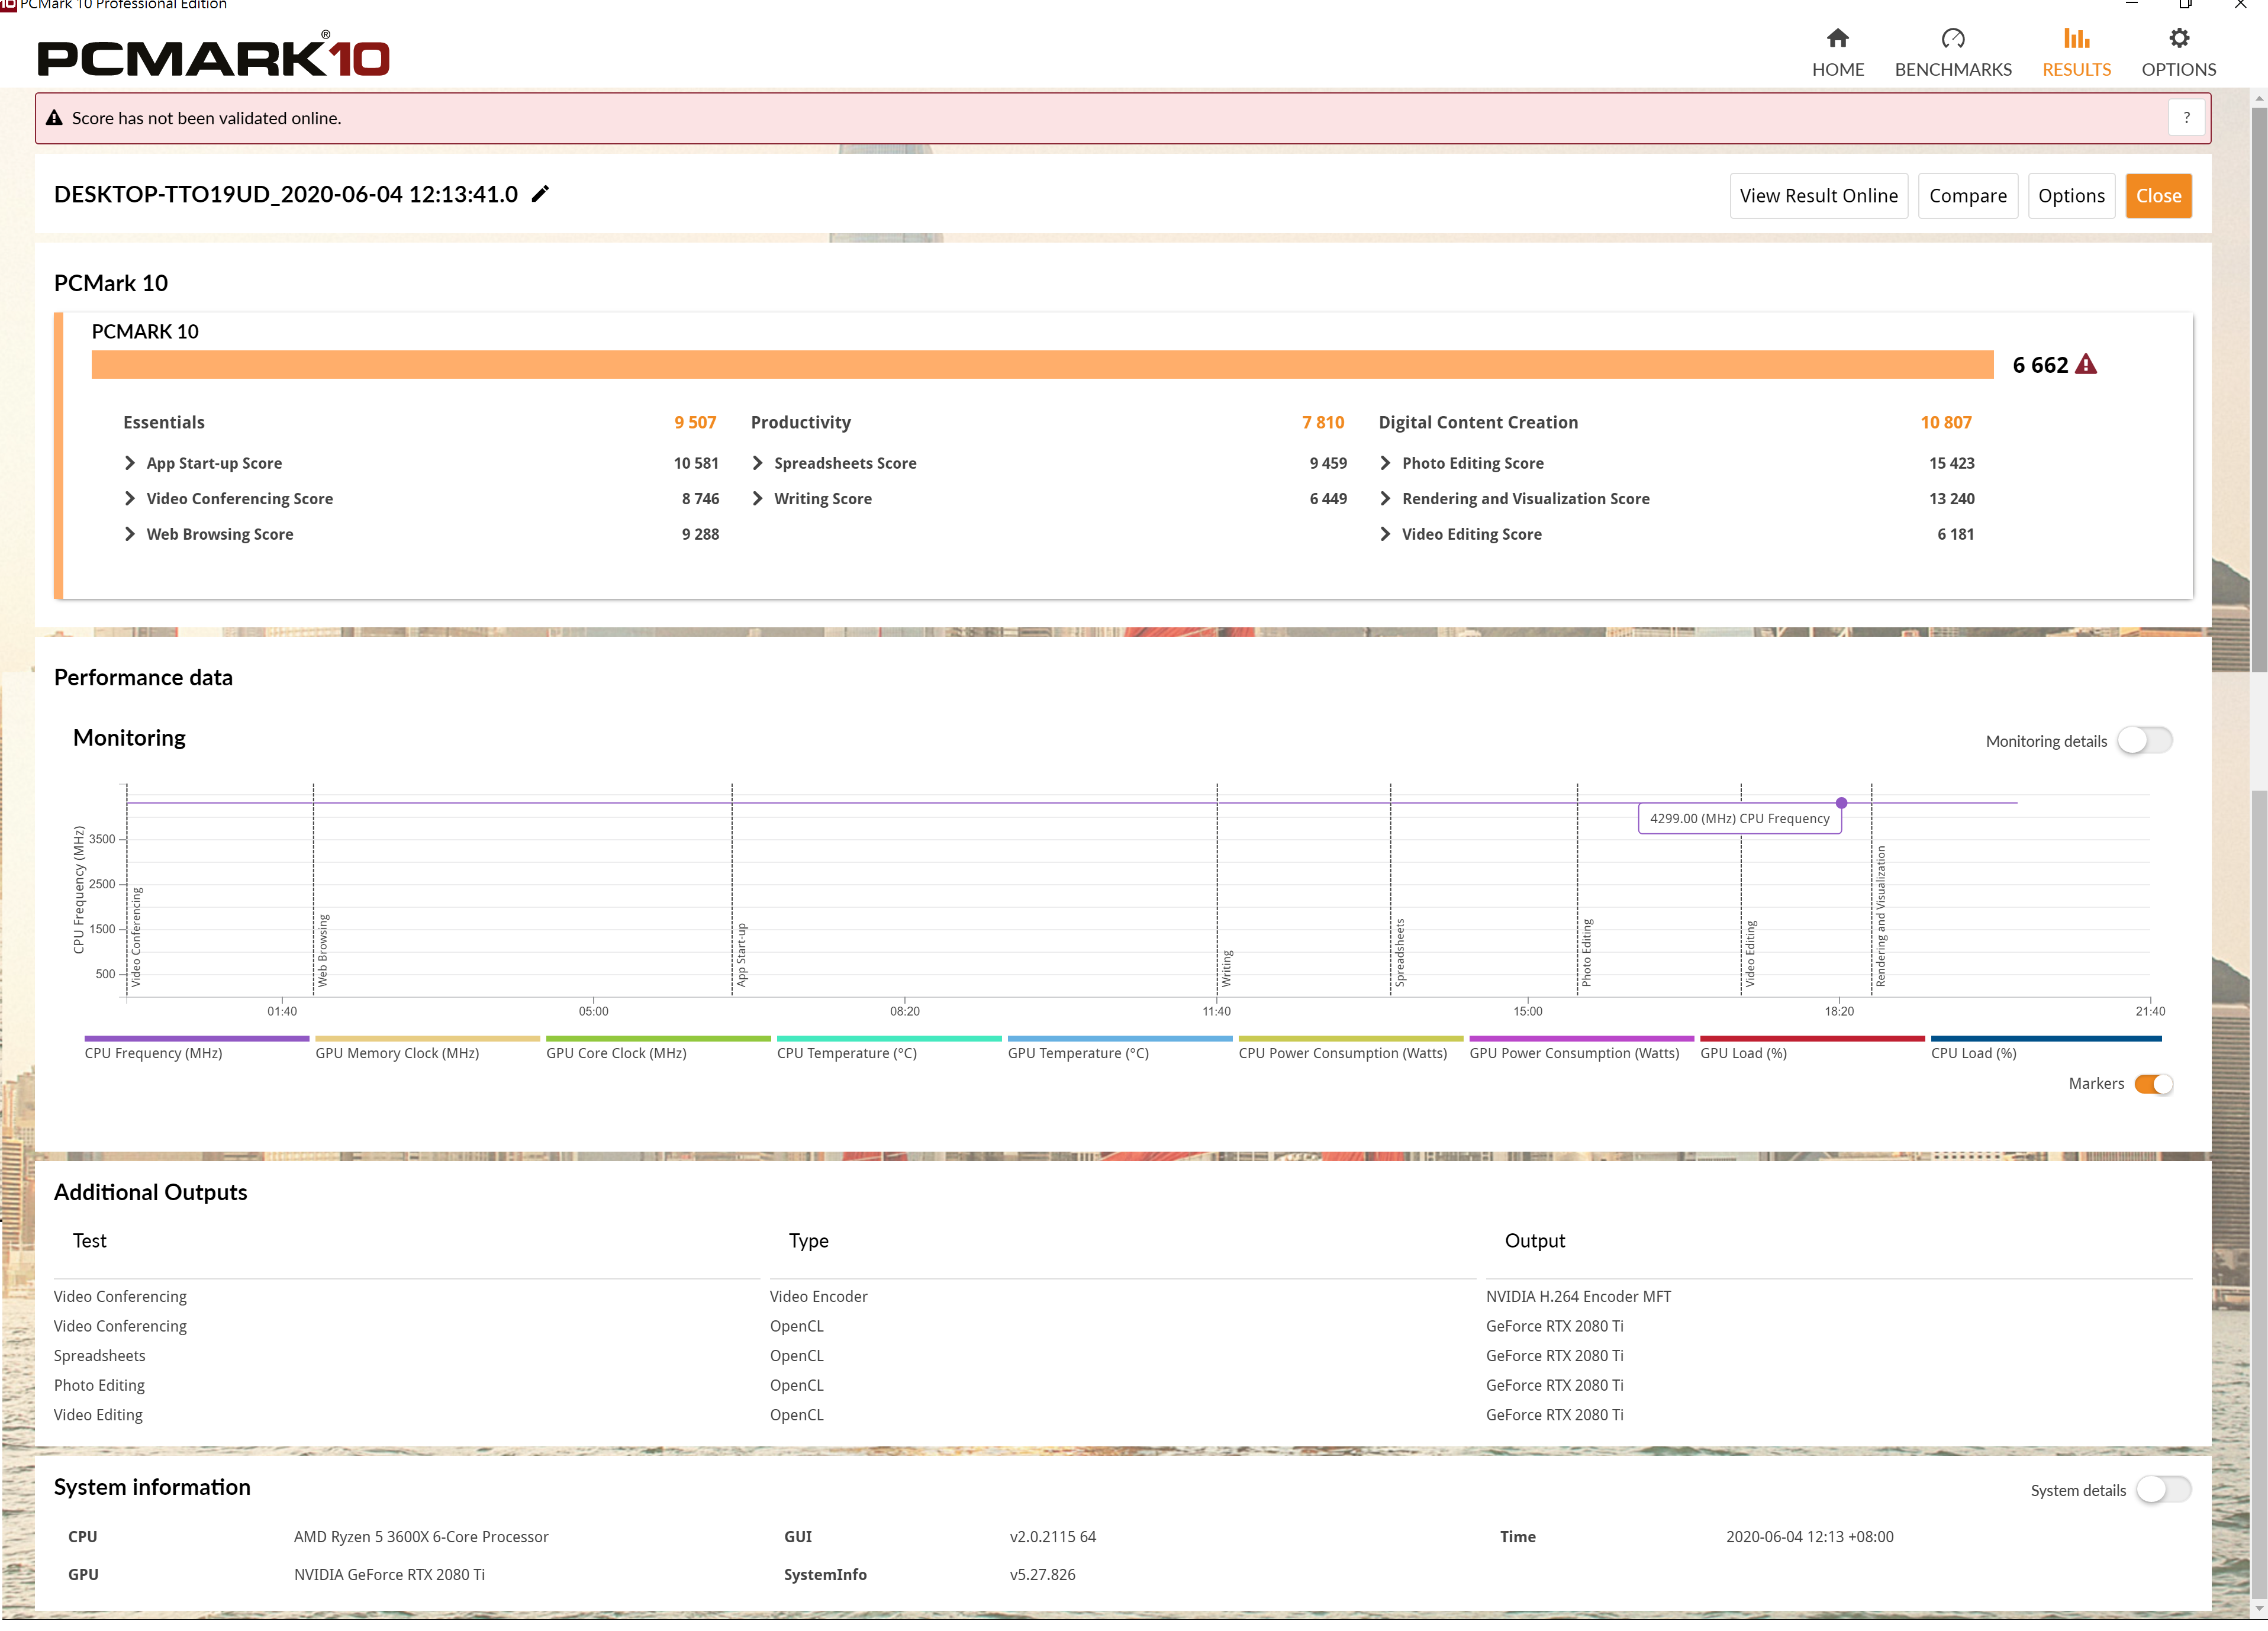This screenshot has width=2268, height=1631.
Task: Expand the Photo Editing Score row
Action: coord(1385,462)
